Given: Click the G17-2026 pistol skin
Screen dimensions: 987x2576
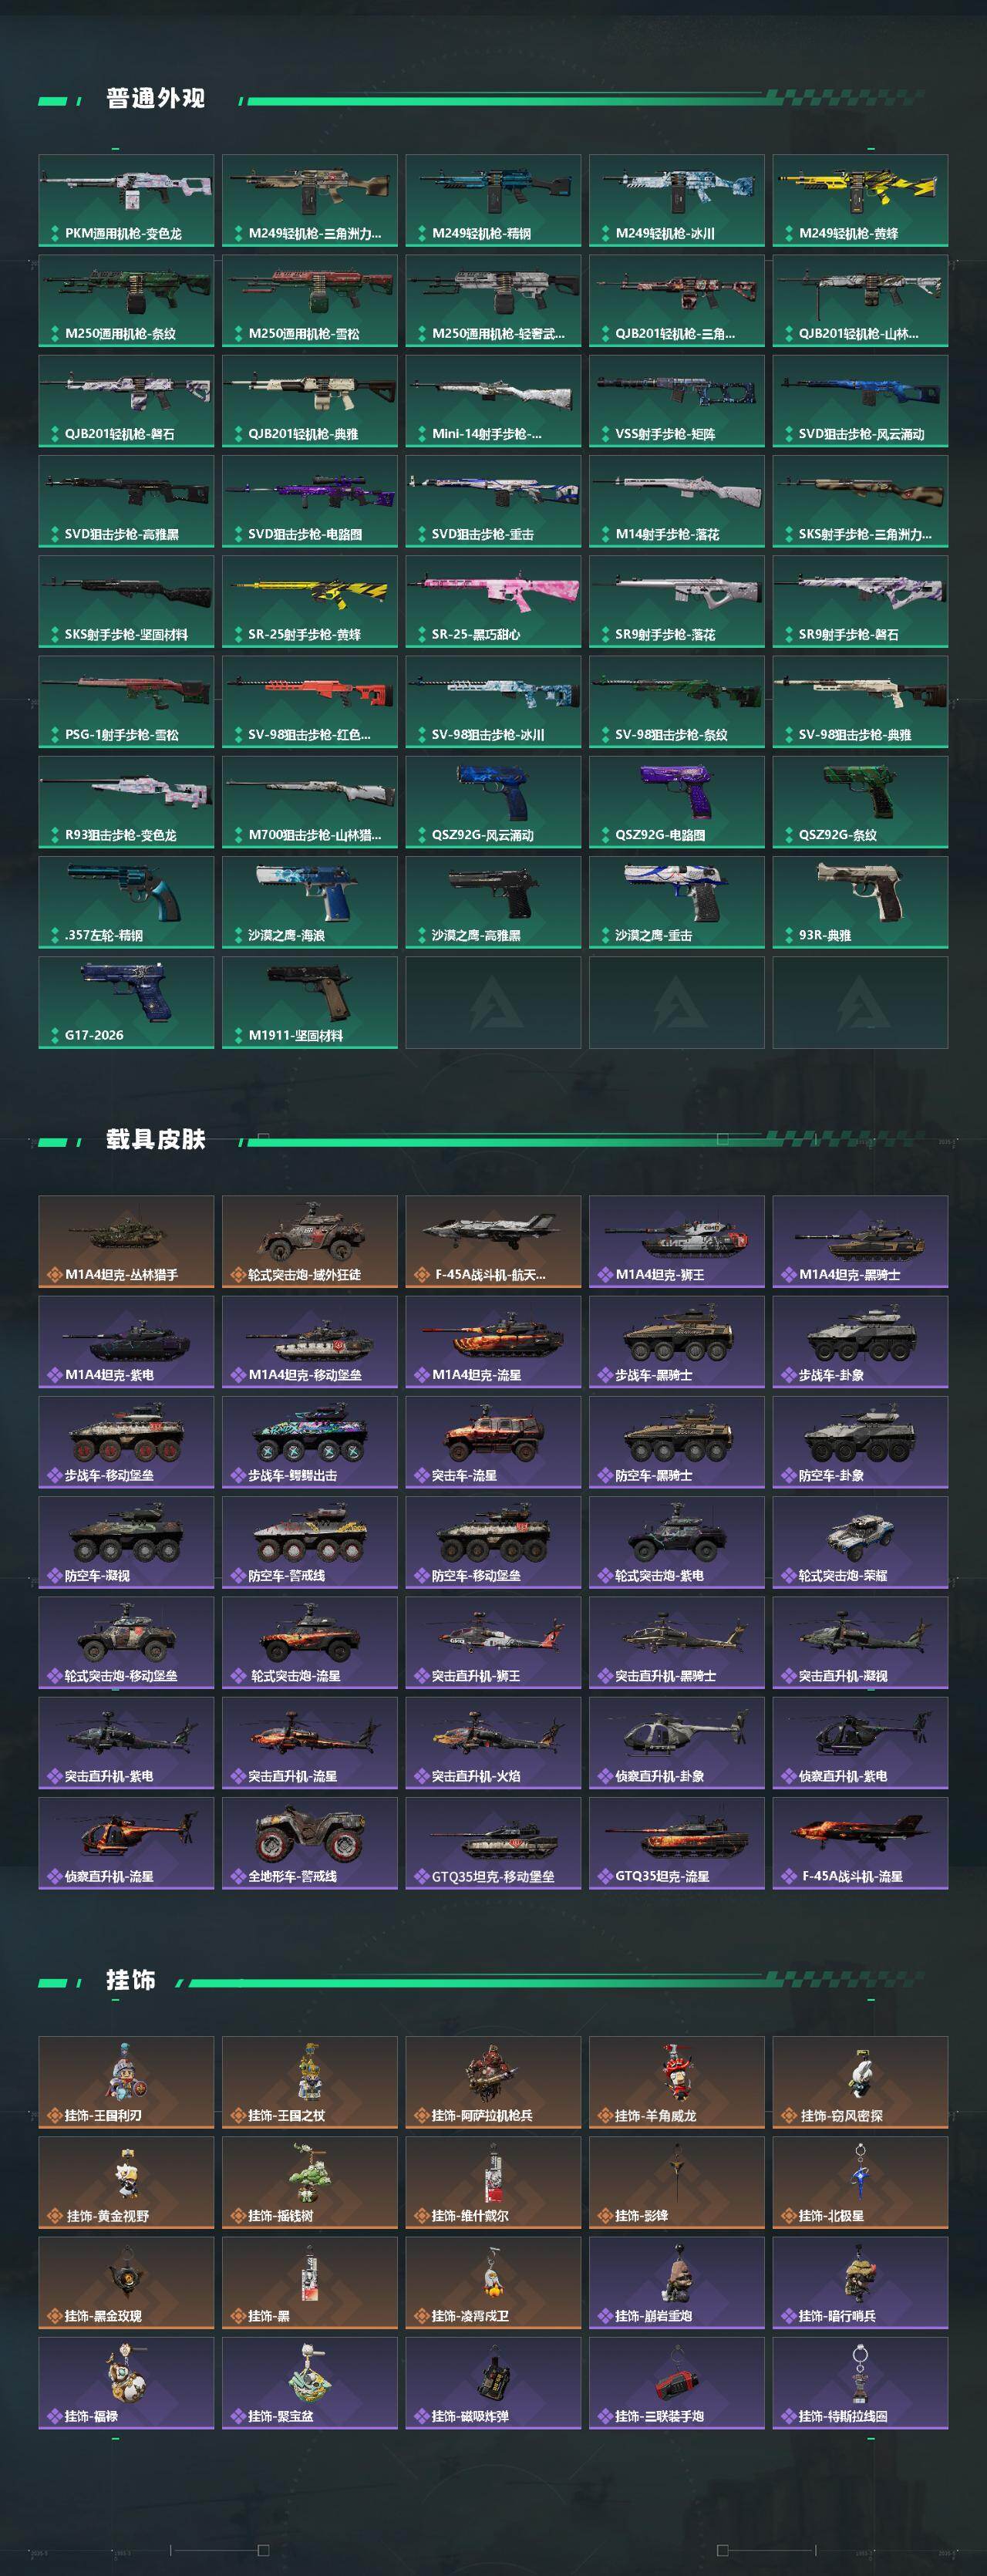Looking at the screenshot, I should click(126, 1002).
